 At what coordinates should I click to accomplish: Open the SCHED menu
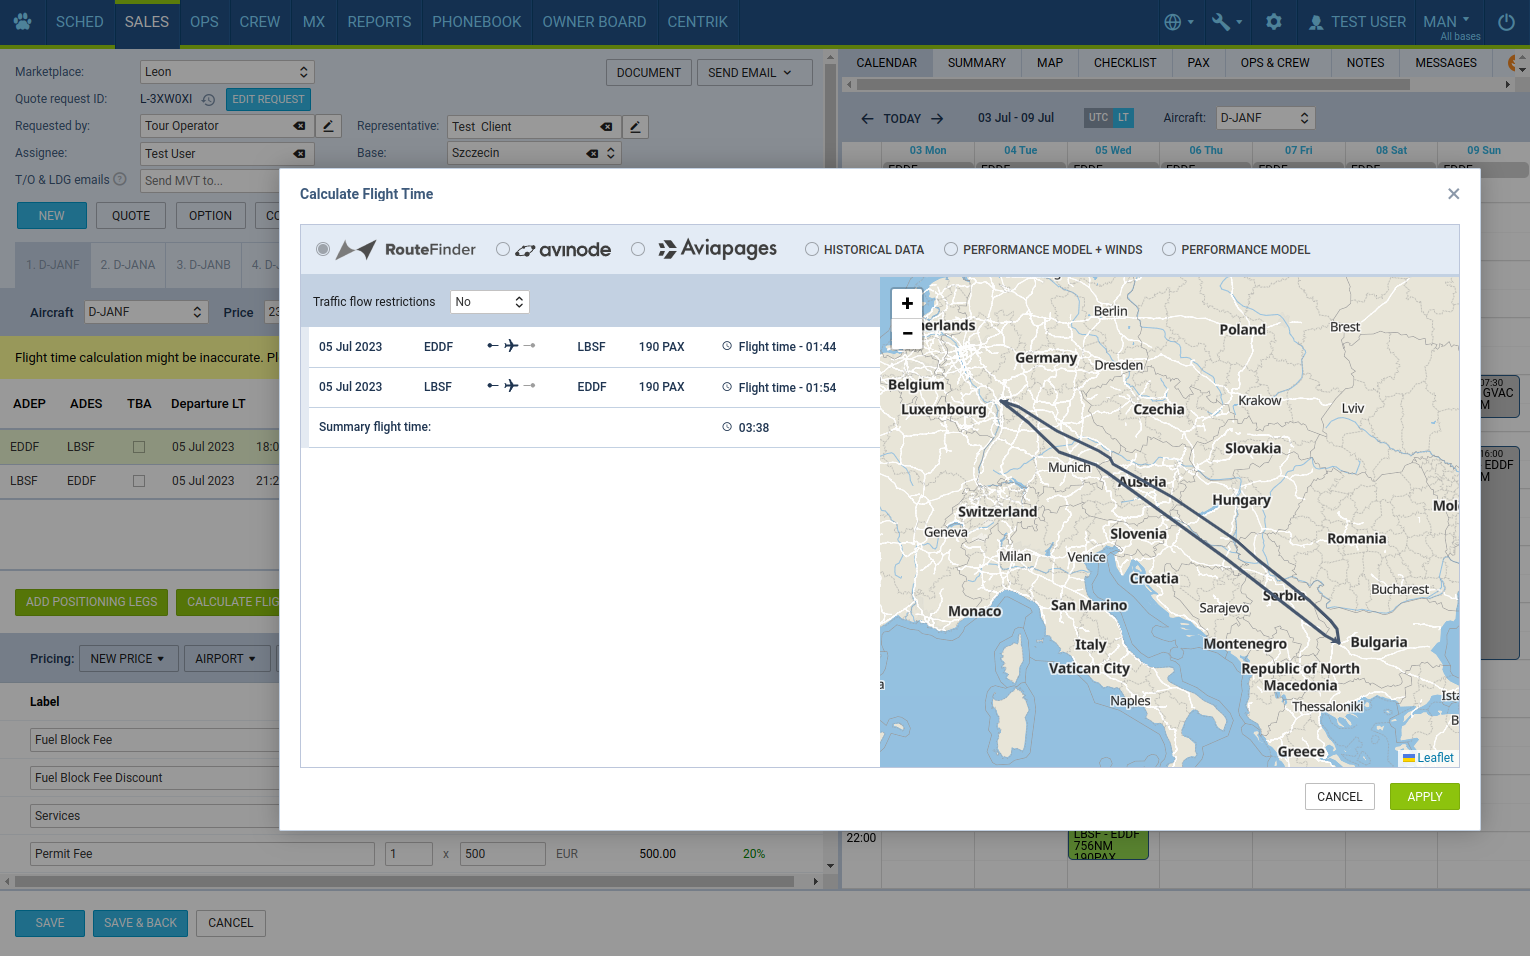[x=80, y=22]
